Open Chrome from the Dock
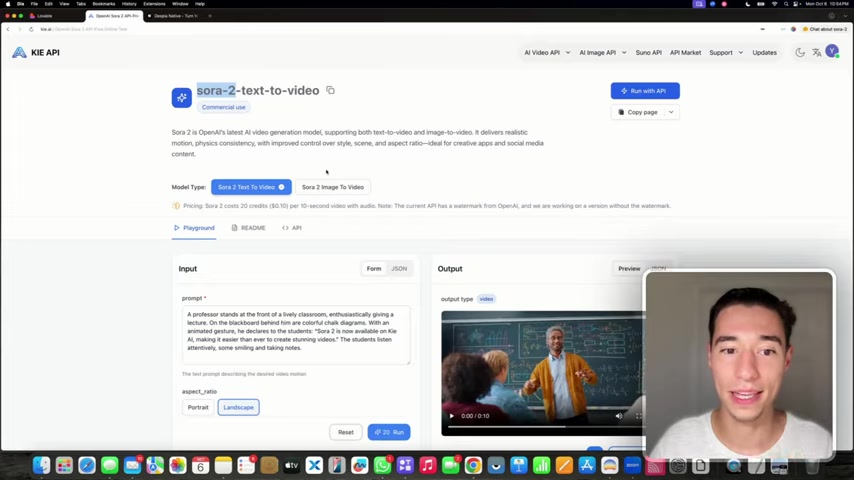The image size is (854, 480). click(x=473, y=465)
